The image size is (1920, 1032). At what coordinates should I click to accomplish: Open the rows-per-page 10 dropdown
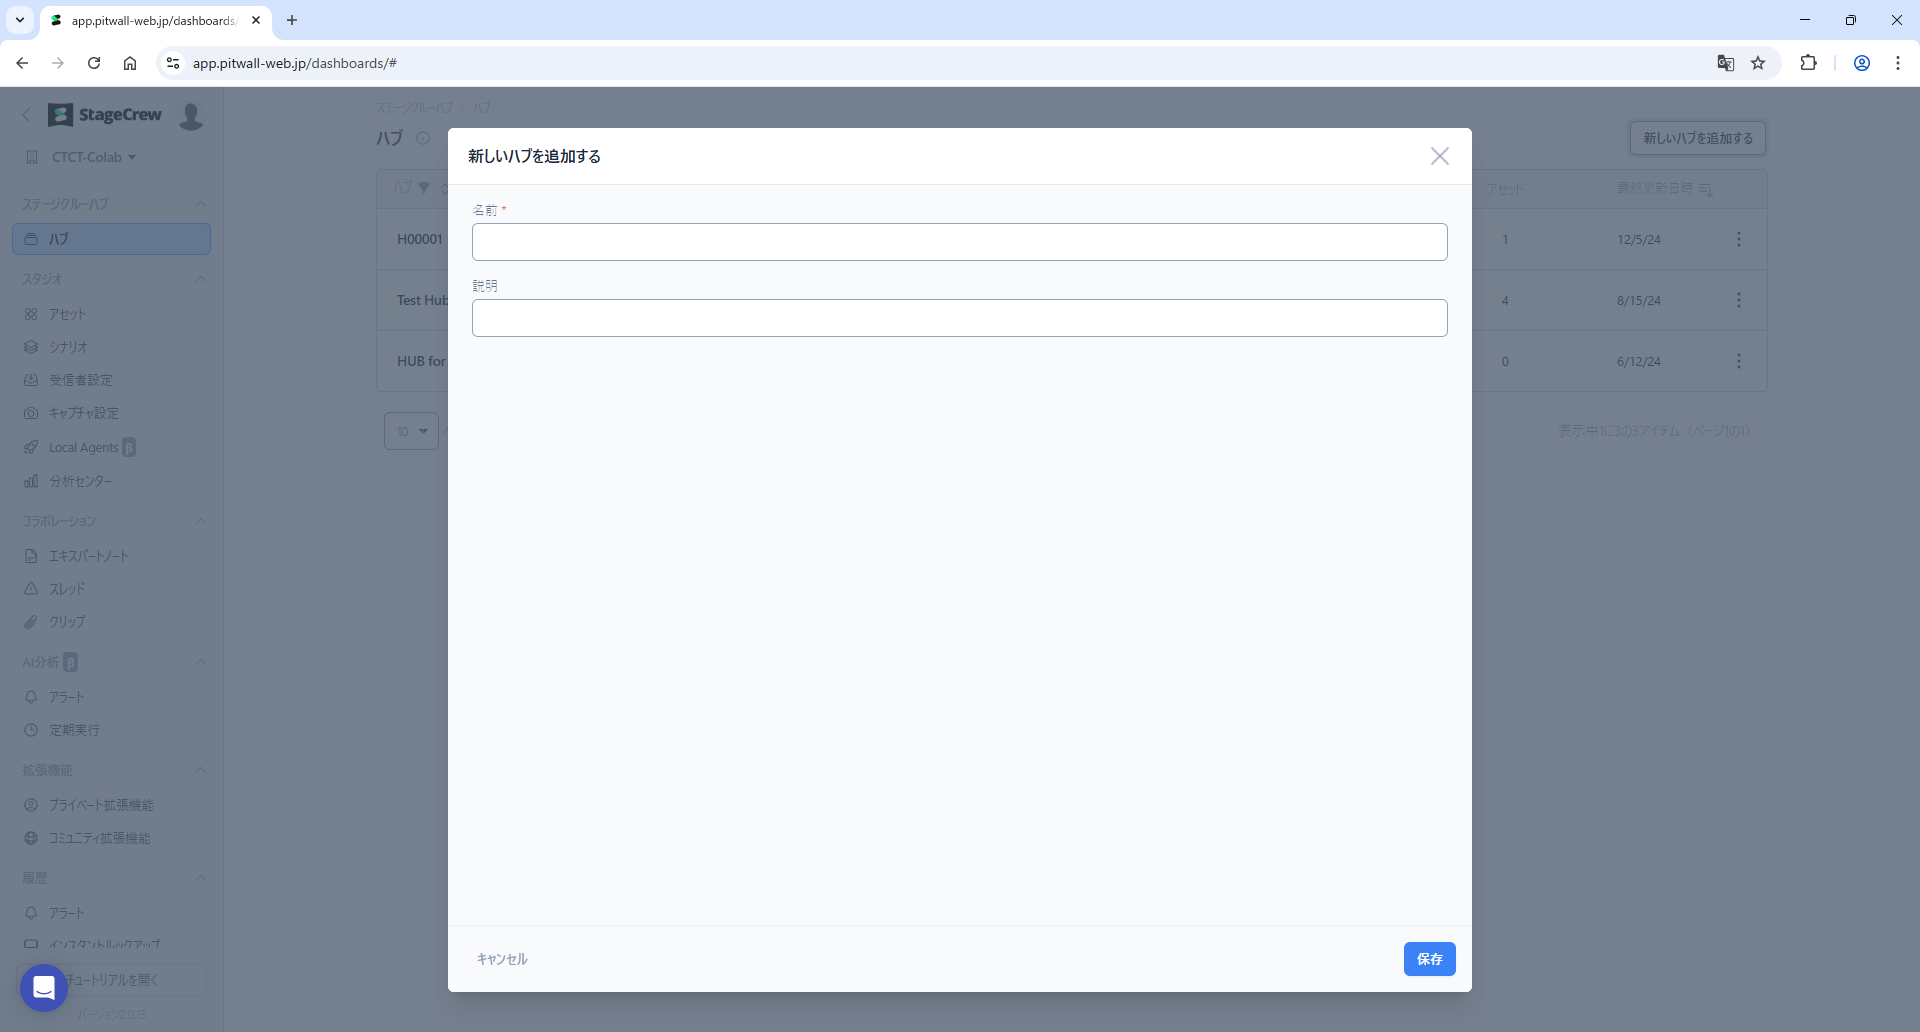click(x=411, y=431)
